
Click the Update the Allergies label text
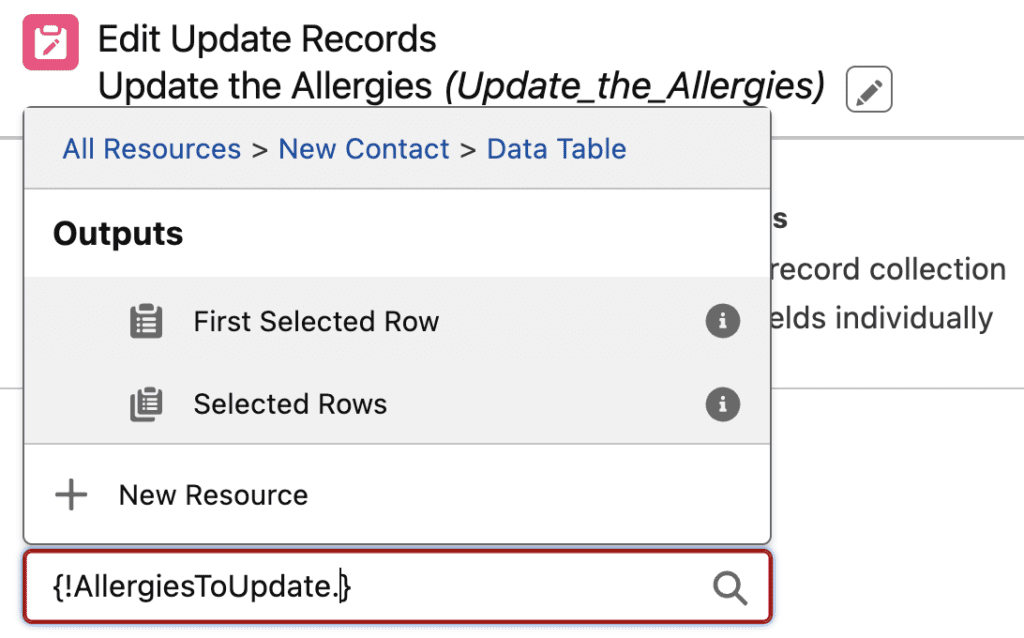point(265,87)
